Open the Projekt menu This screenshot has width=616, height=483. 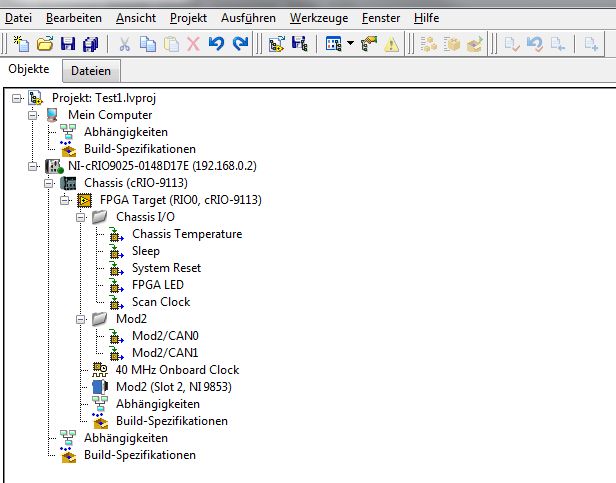[x=188, y=18]
